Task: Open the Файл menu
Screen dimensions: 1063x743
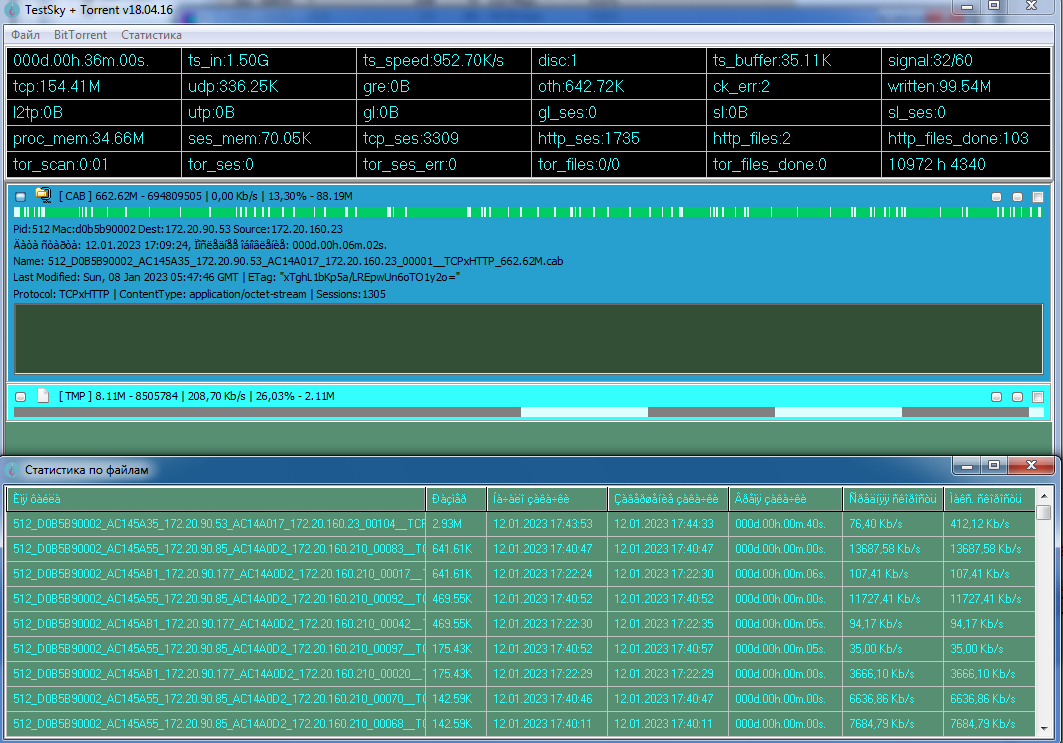Action: tap(26, 35)
